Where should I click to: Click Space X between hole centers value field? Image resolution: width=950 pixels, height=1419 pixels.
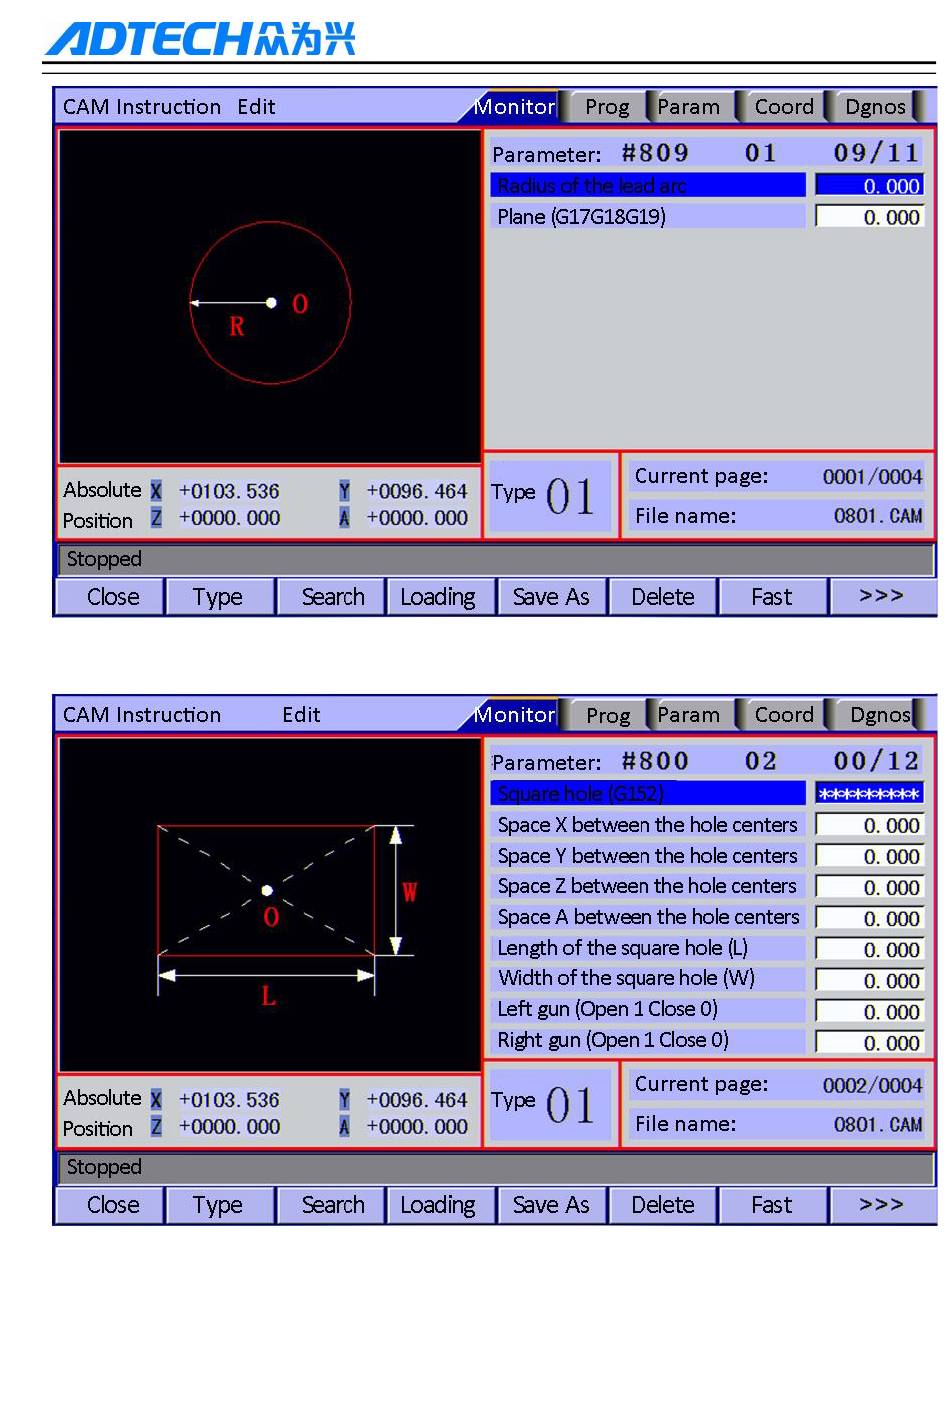click(x=869, y=825)
